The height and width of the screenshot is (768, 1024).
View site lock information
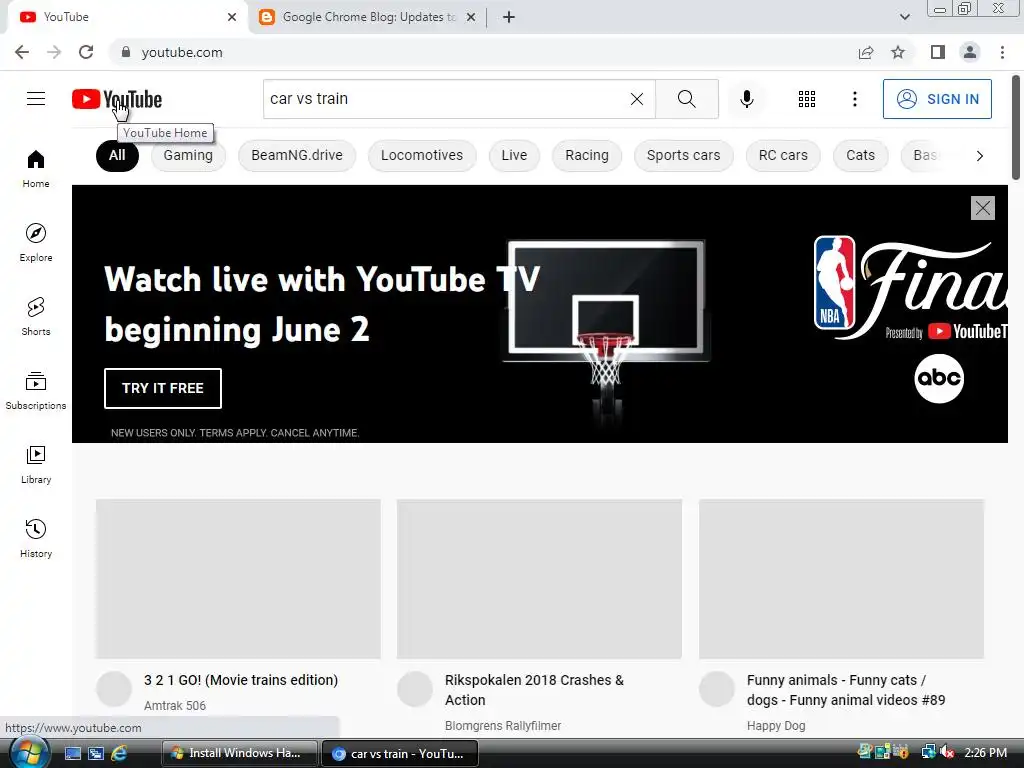tap(126, 52)
